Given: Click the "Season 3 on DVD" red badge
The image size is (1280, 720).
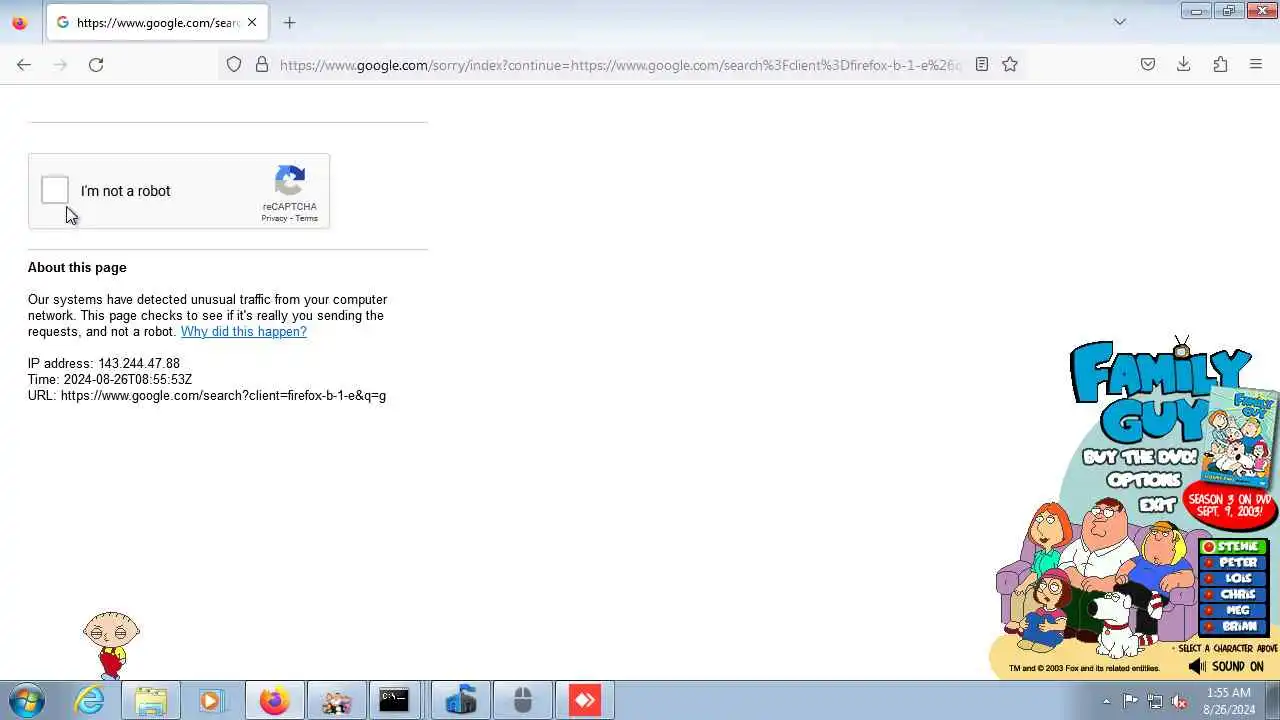Looking at the screenshot, I should (x=1229, y=505).
